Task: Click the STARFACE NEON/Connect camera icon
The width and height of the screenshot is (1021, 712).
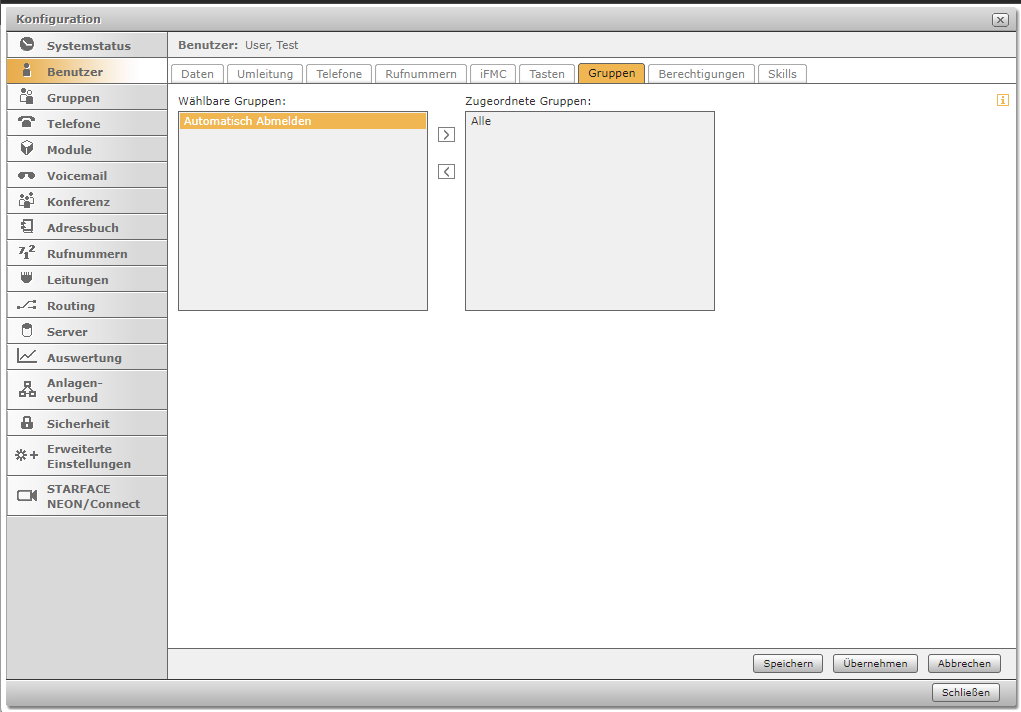Action: tap(27, 496)
